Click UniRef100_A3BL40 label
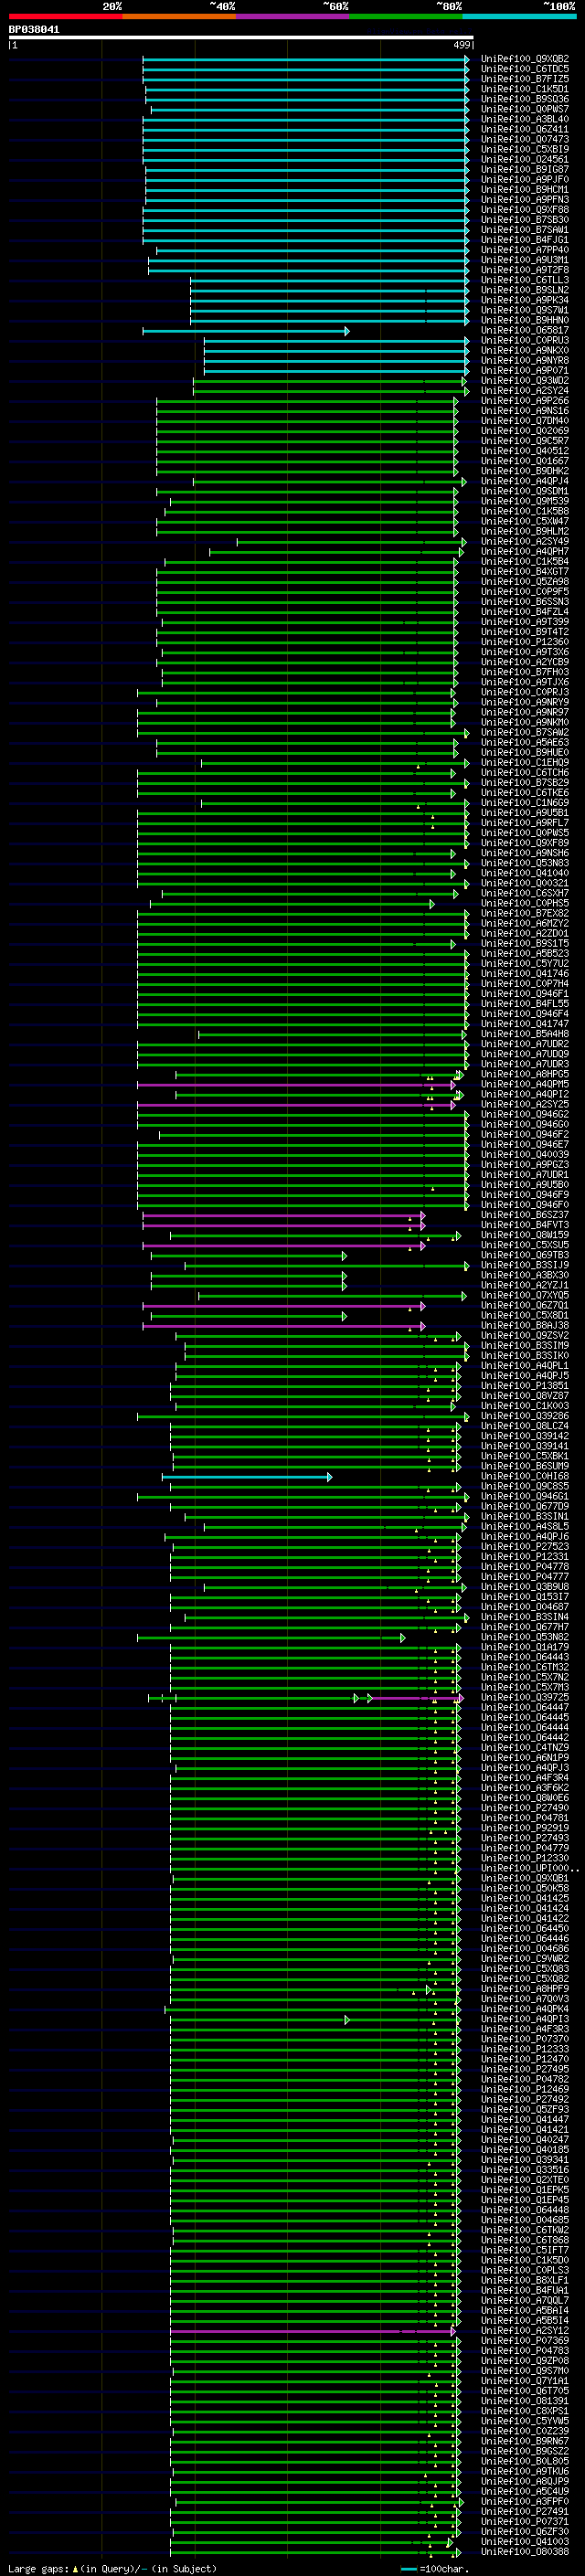The width and height of the screenshot is (585, 2576). click(524, 119)
